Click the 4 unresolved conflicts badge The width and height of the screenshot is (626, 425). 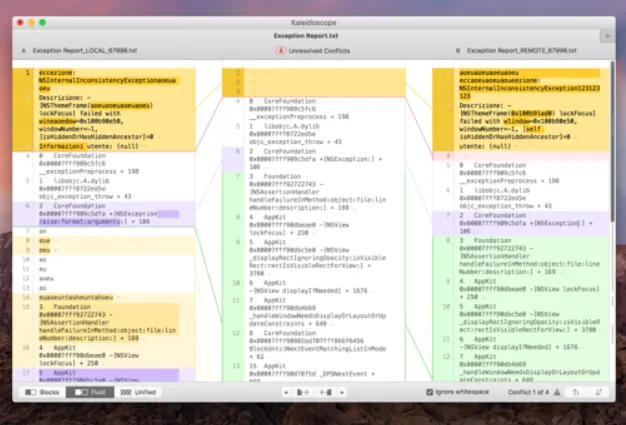pyautogui.click(x=281, y=51)
